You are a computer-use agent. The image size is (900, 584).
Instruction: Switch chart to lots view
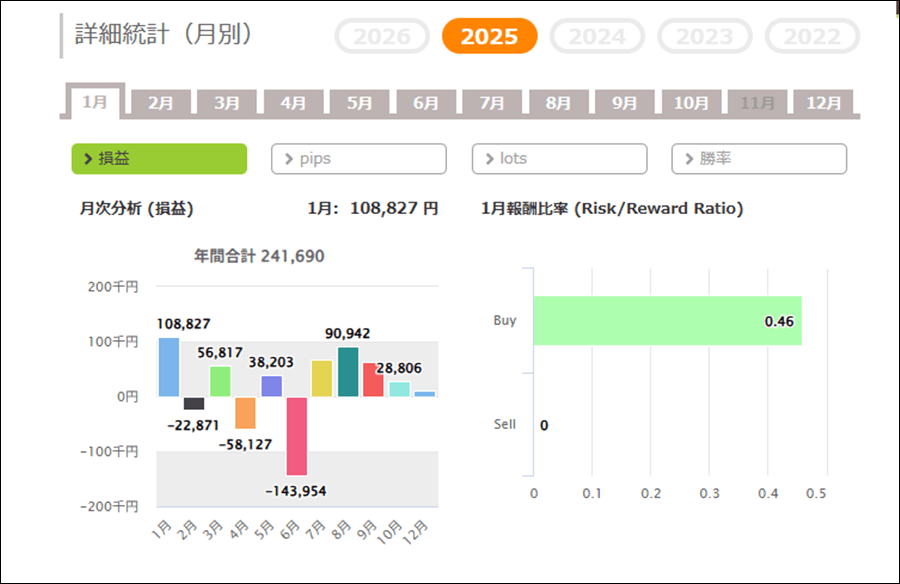(559, 159)
